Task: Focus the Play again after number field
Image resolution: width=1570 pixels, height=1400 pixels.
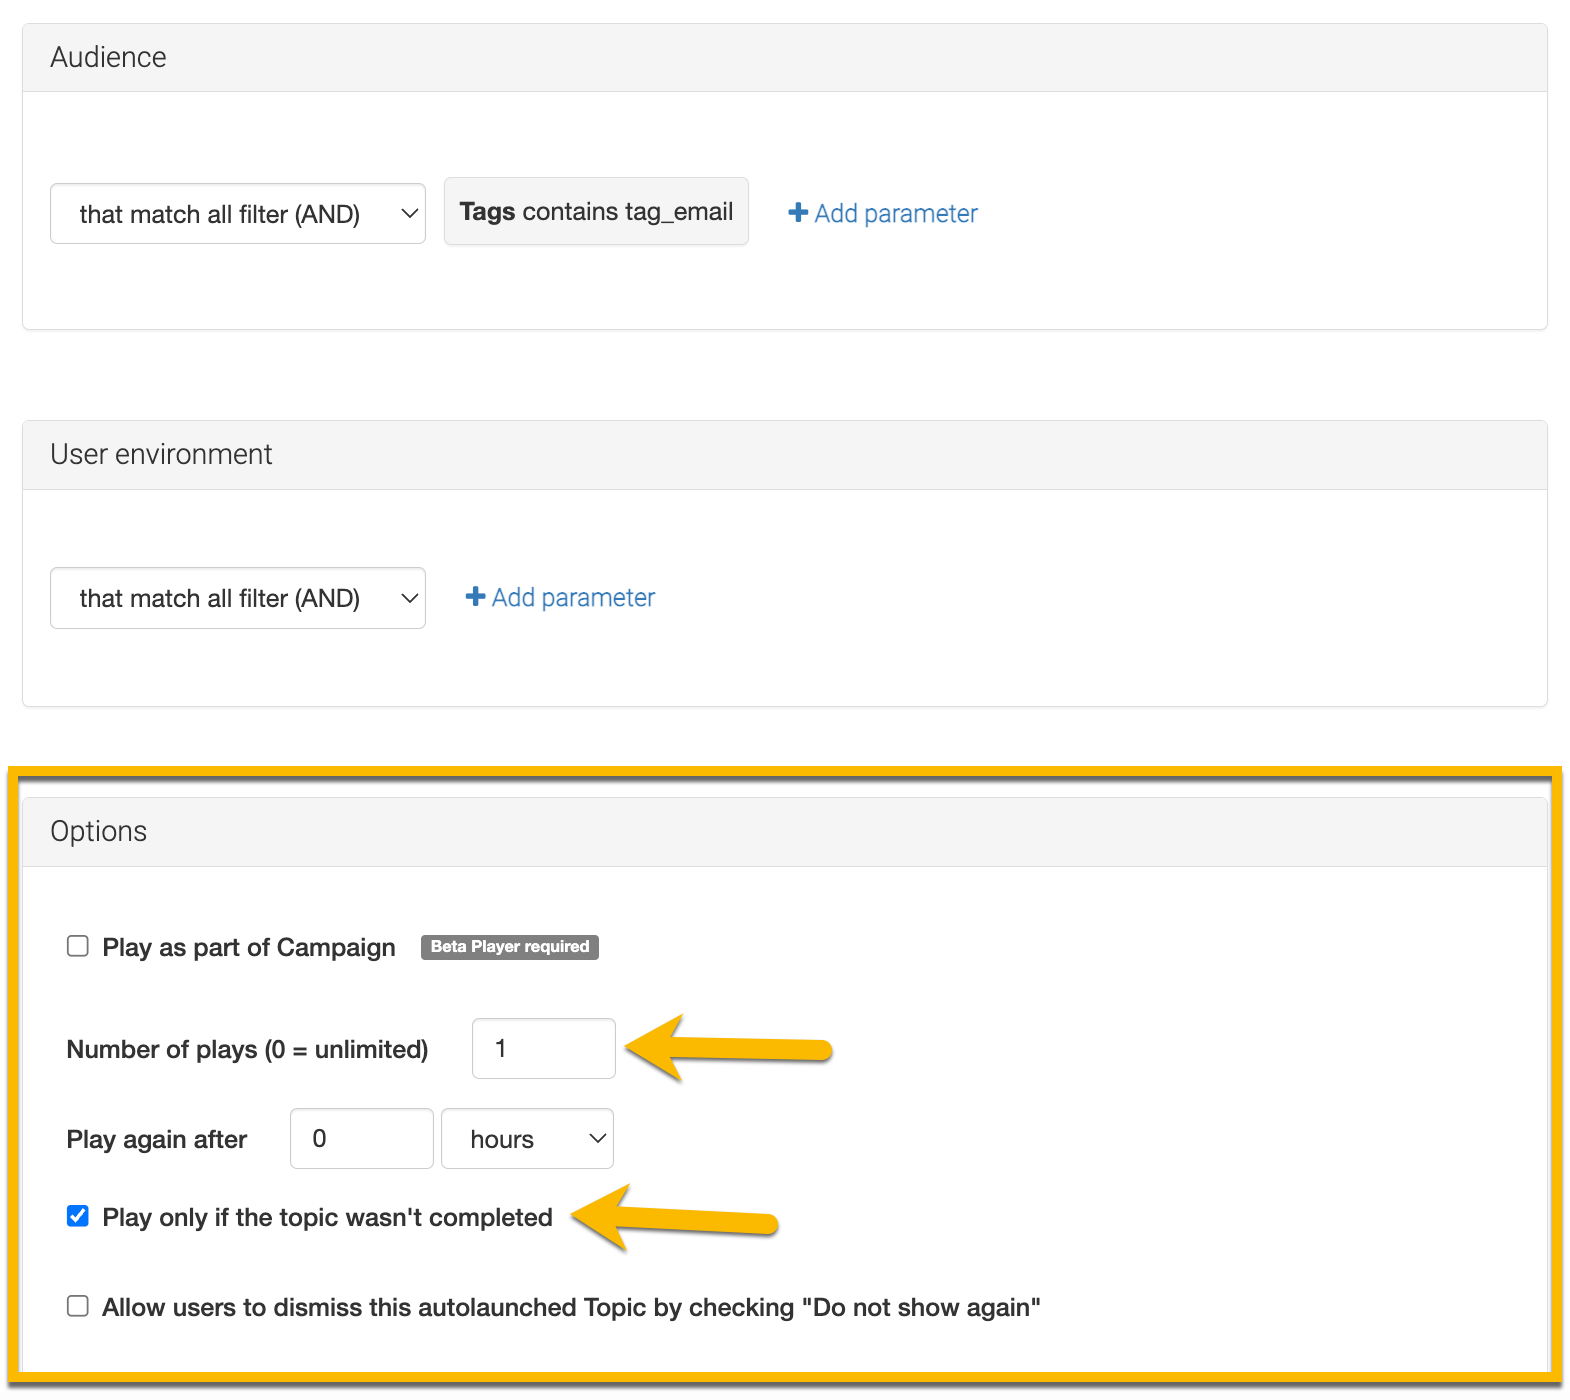Action: 361,1138
